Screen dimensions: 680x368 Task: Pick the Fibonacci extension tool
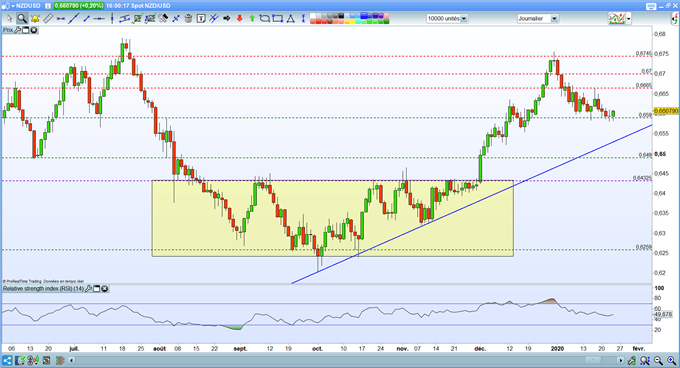coord(150,19)
